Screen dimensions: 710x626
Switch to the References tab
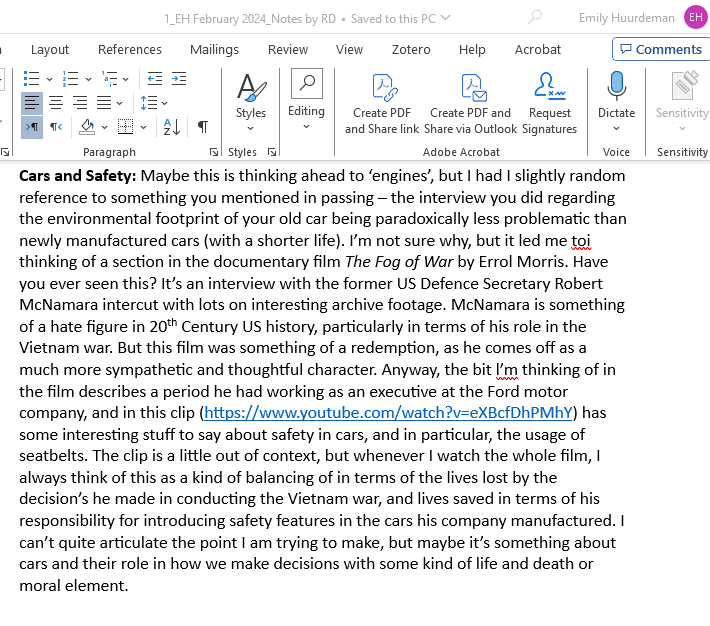pyautogui.click(x=129, y=49)
